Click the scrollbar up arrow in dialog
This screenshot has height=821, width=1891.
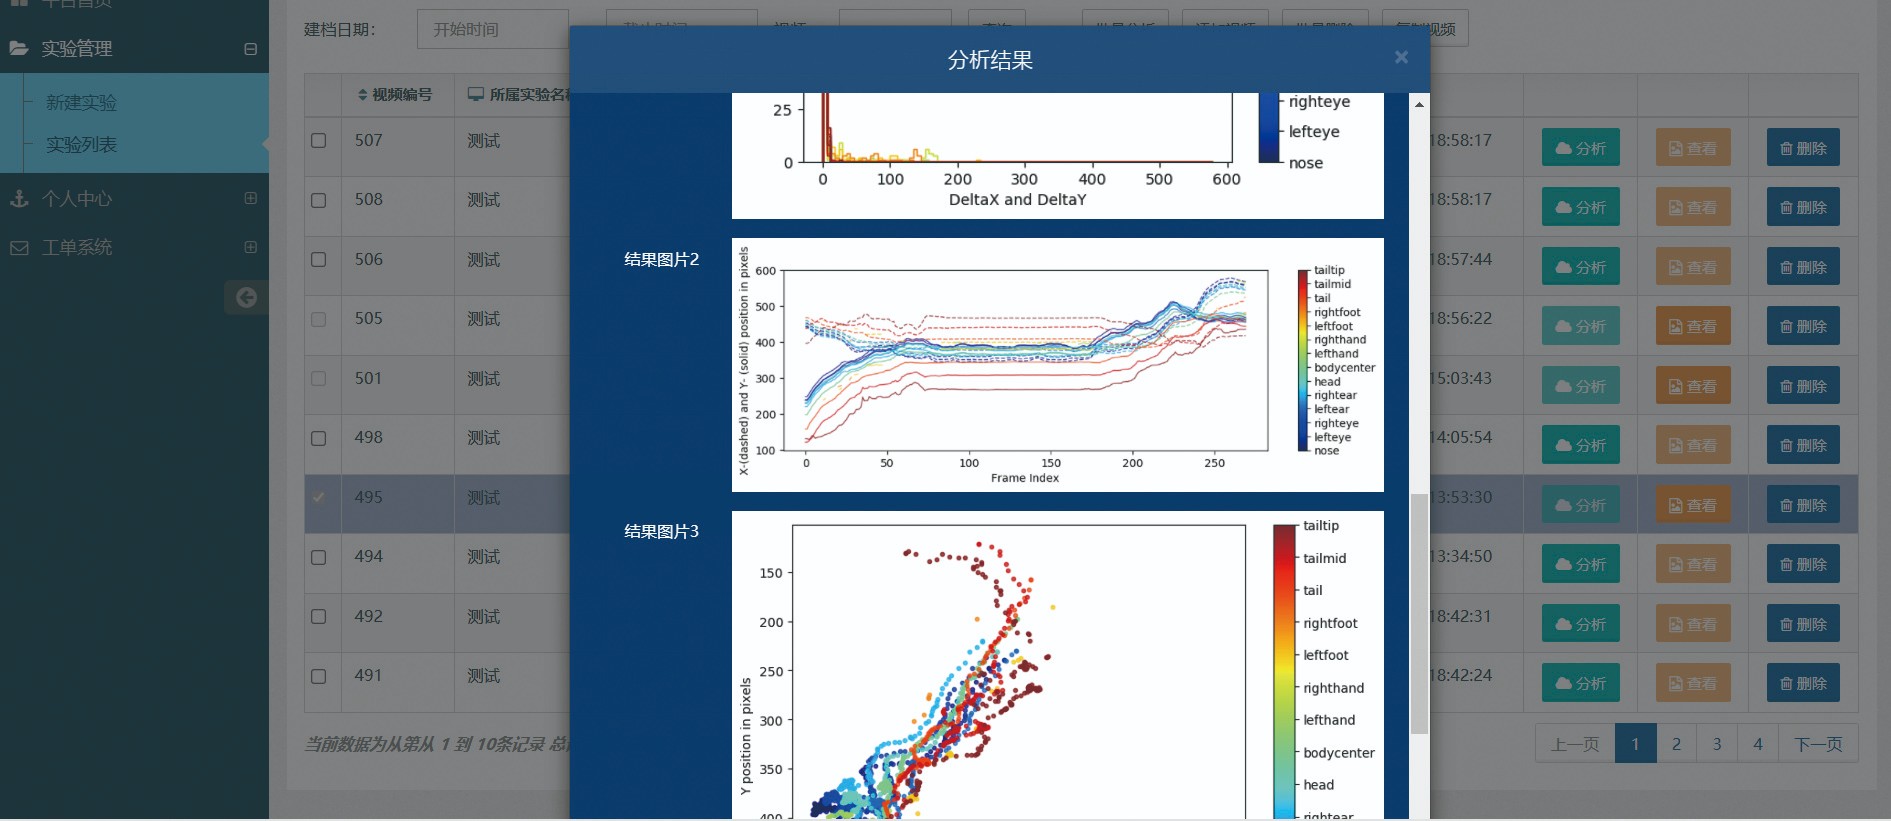(1419, 103)
